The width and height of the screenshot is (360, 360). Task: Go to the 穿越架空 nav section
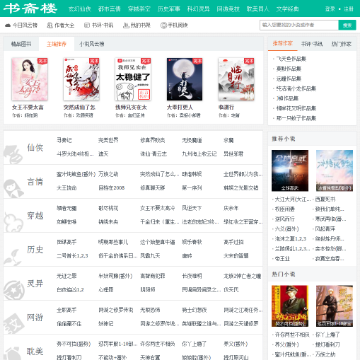139,9
